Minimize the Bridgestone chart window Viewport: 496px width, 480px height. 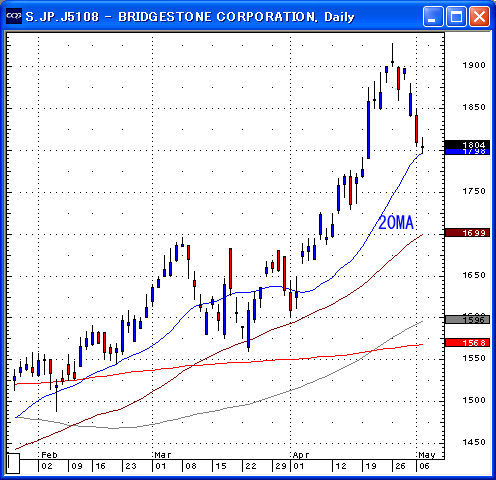433,16
